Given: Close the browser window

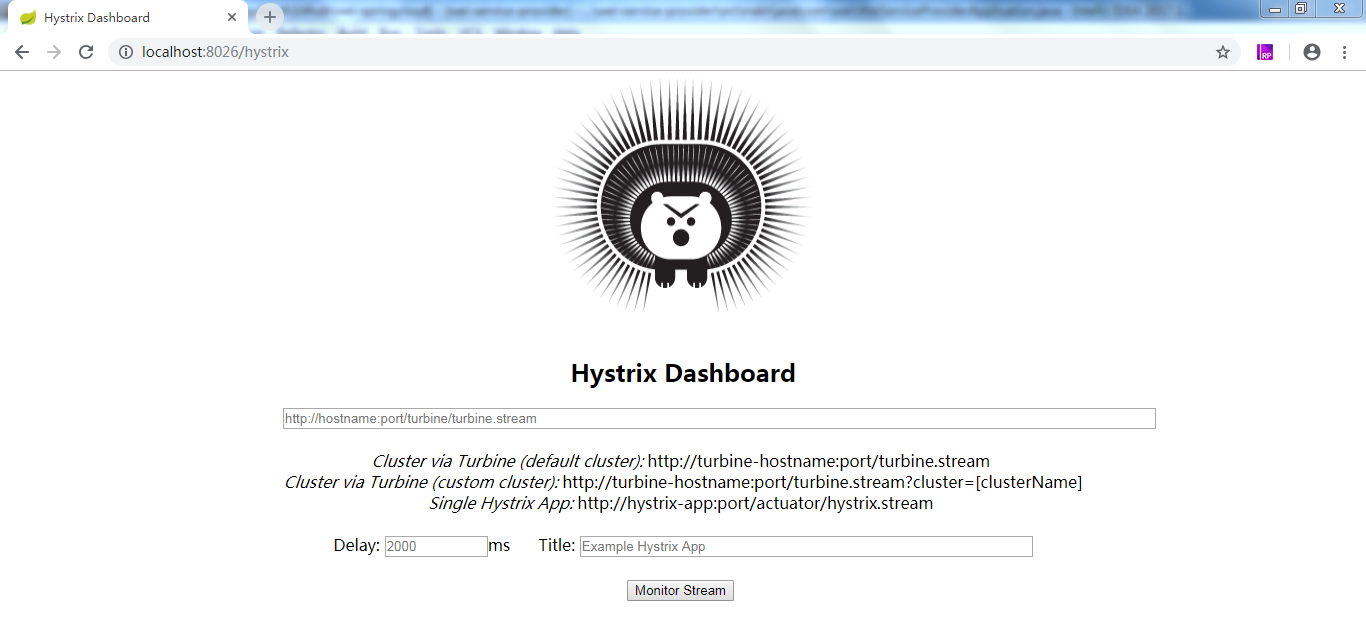Looking at the screenshot, I should click(1338, 9).
